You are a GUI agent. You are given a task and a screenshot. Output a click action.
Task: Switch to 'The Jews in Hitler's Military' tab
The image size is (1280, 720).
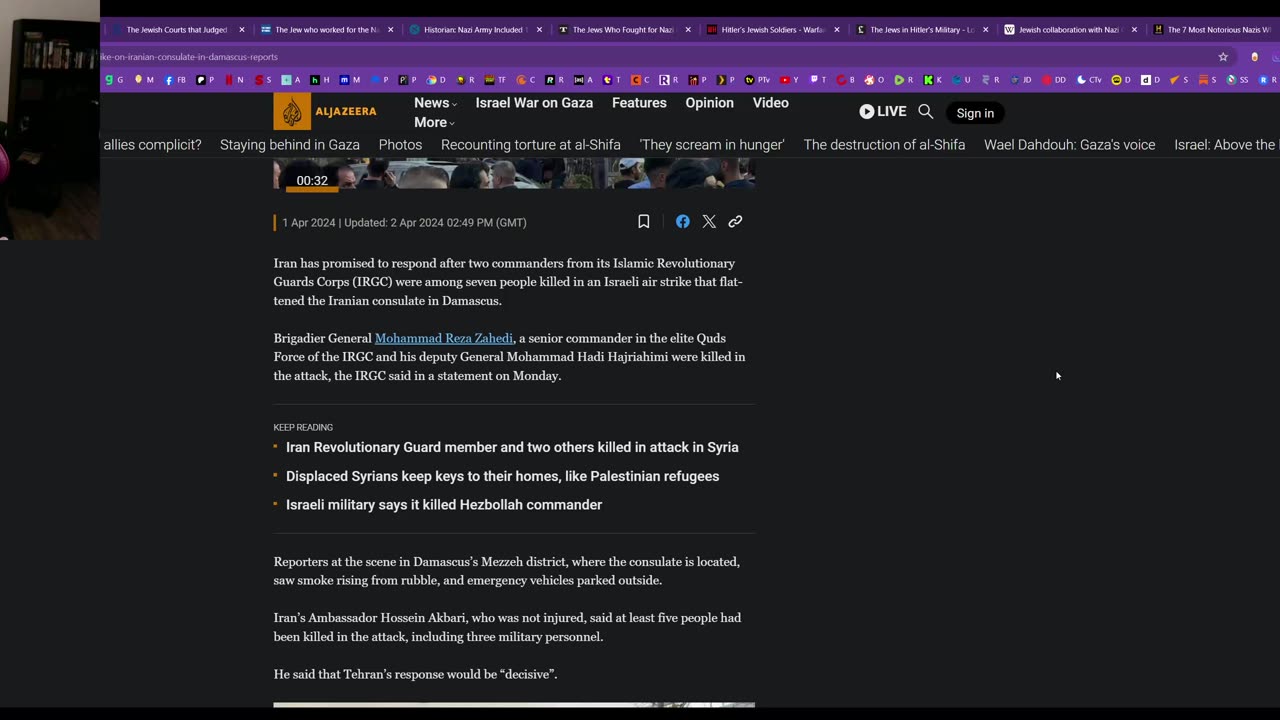(x=921, y=30)
